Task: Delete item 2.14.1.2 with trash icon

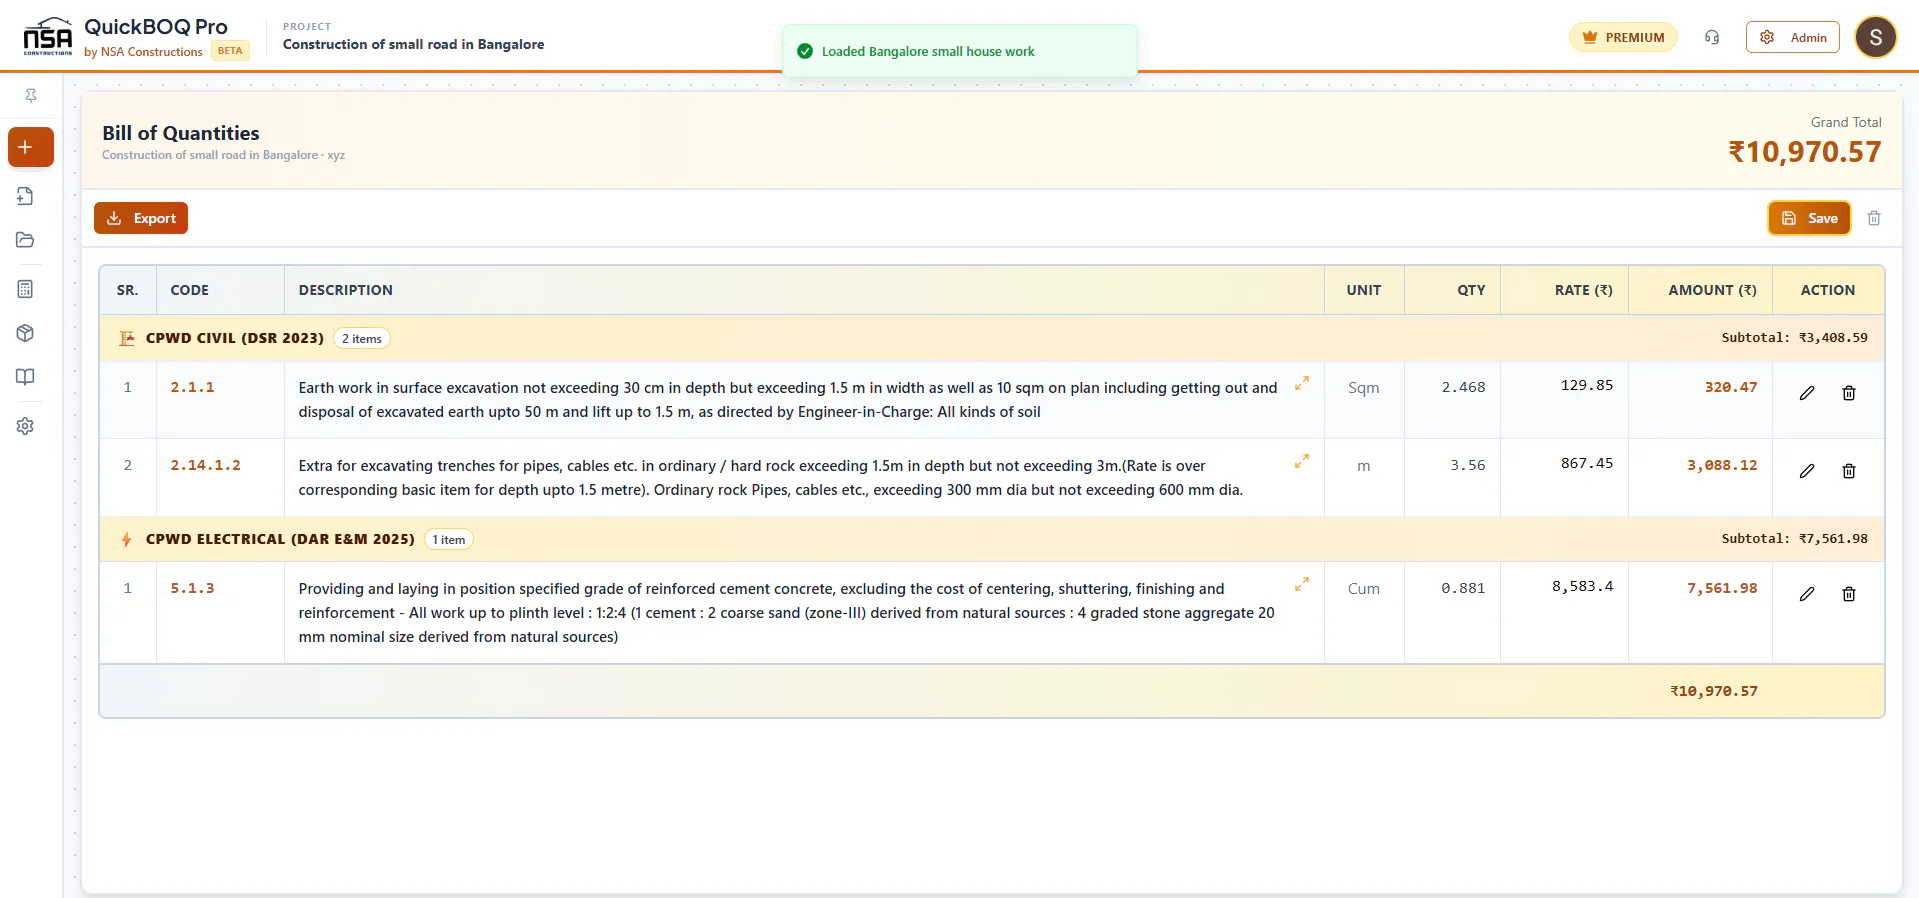Action: (1849, 471)
